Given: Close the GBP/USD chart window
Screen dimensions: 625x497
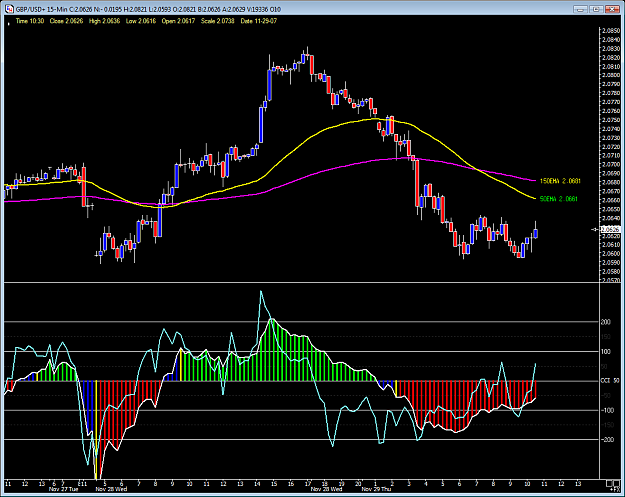Looking at the screenshot, I should (x=612, y=9).
